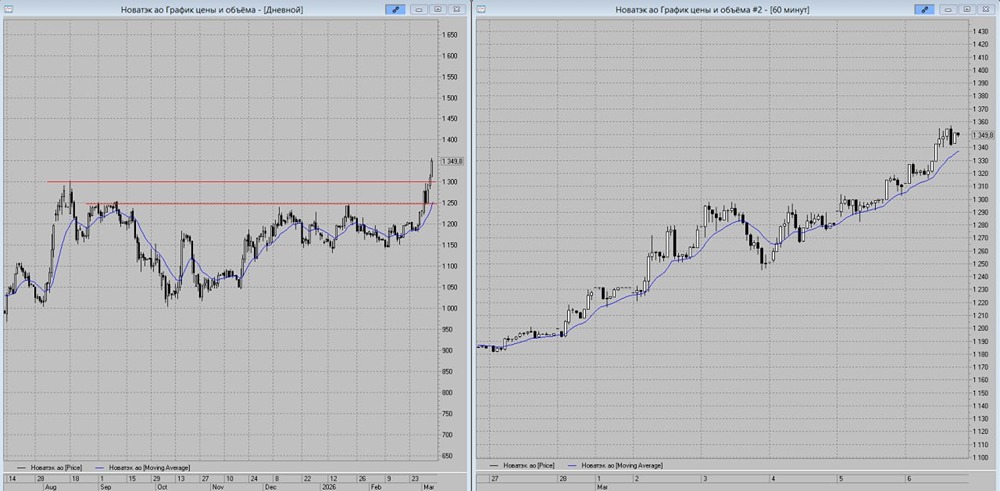Click the 1 500 value on the Дневной price axis

point(449,98)
